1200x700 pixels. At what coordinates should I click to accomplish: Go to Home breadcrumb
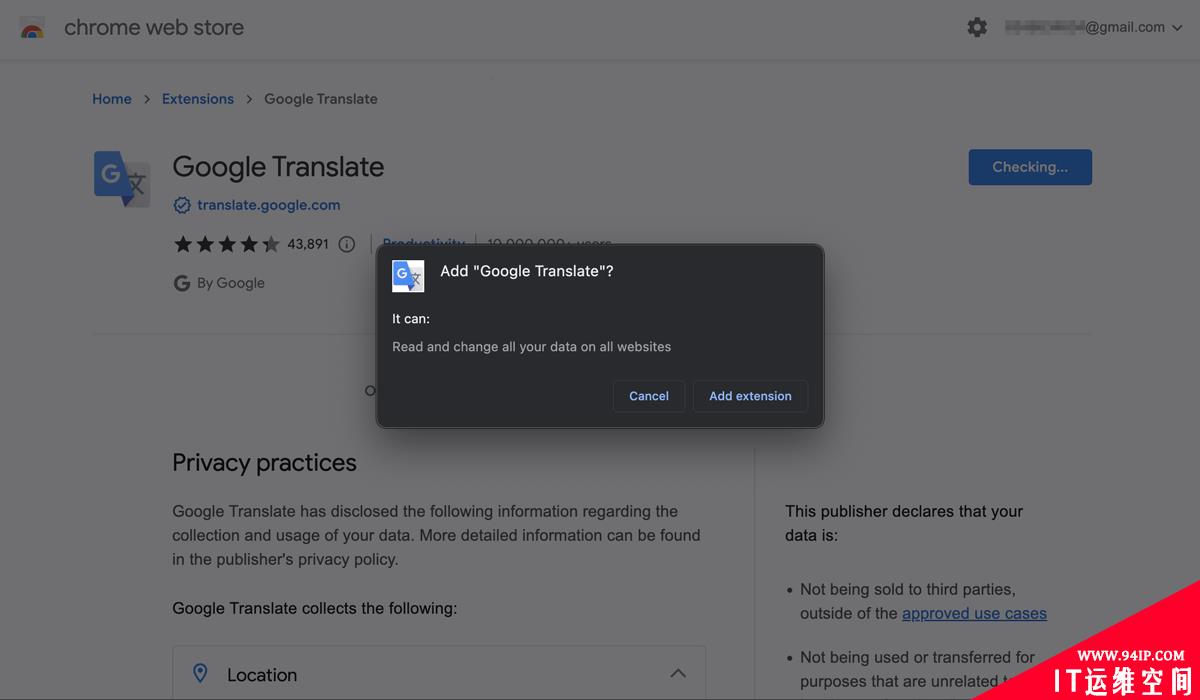pos(112,99)
